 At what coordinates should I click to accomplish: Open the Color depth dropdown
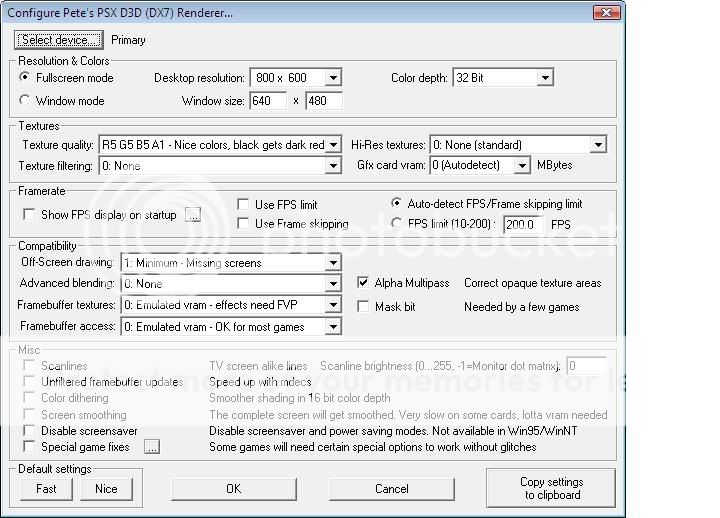tap(545, 78)
